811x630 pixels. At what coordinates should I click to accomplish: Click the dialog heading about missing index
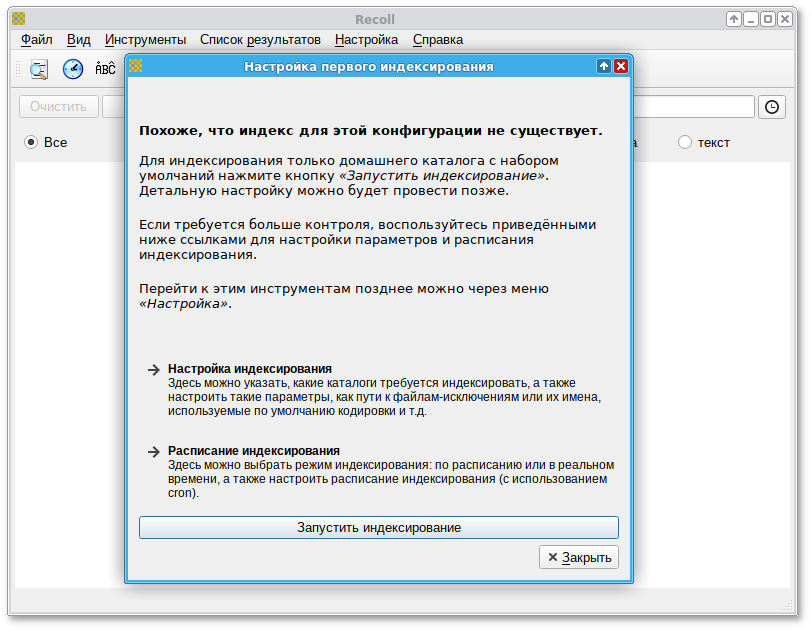point(371,130)
